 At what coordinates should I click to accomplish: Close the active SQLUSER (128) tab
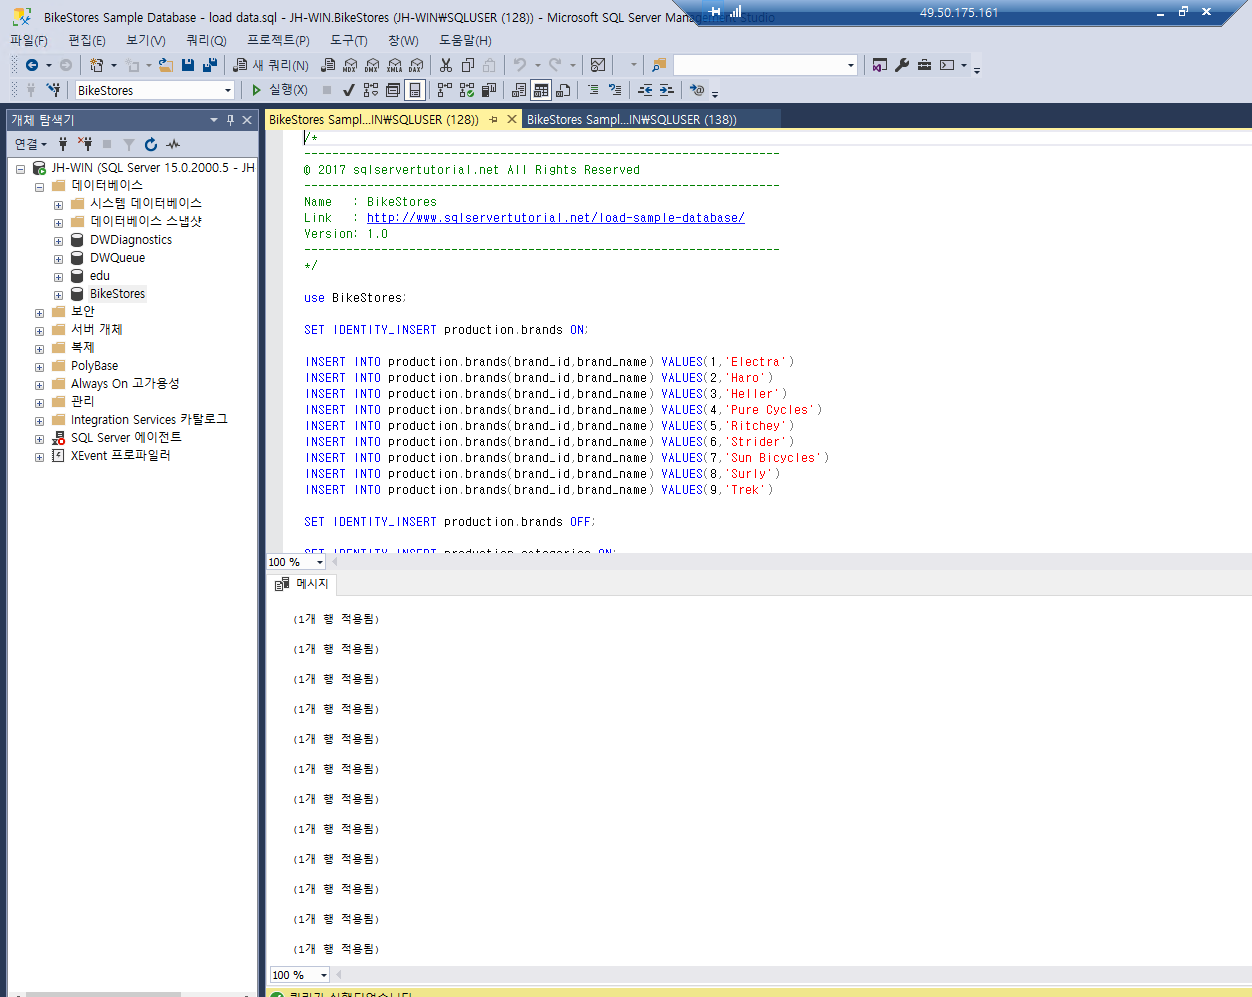tap(512, 119)
